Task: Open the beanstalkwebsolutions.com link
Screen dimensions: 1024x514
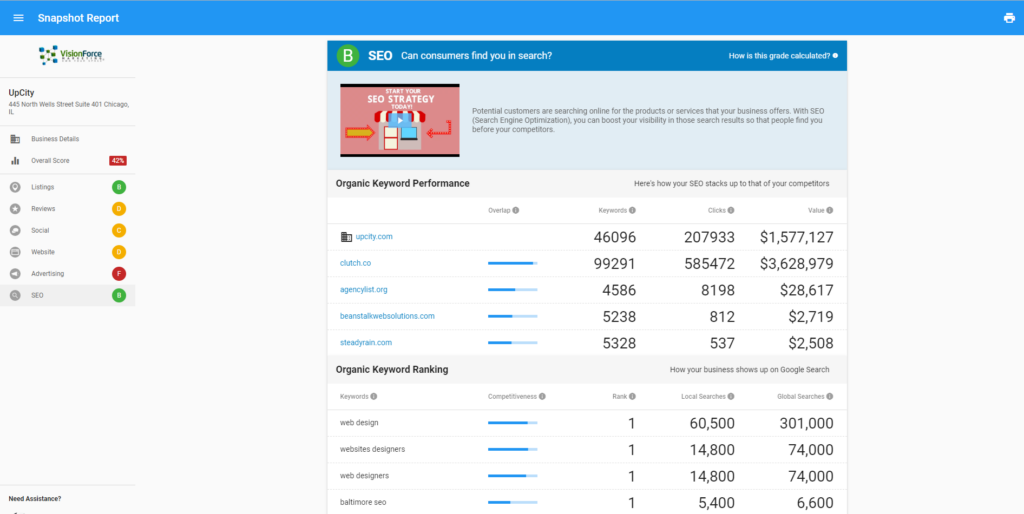Action: coord(387,316)
